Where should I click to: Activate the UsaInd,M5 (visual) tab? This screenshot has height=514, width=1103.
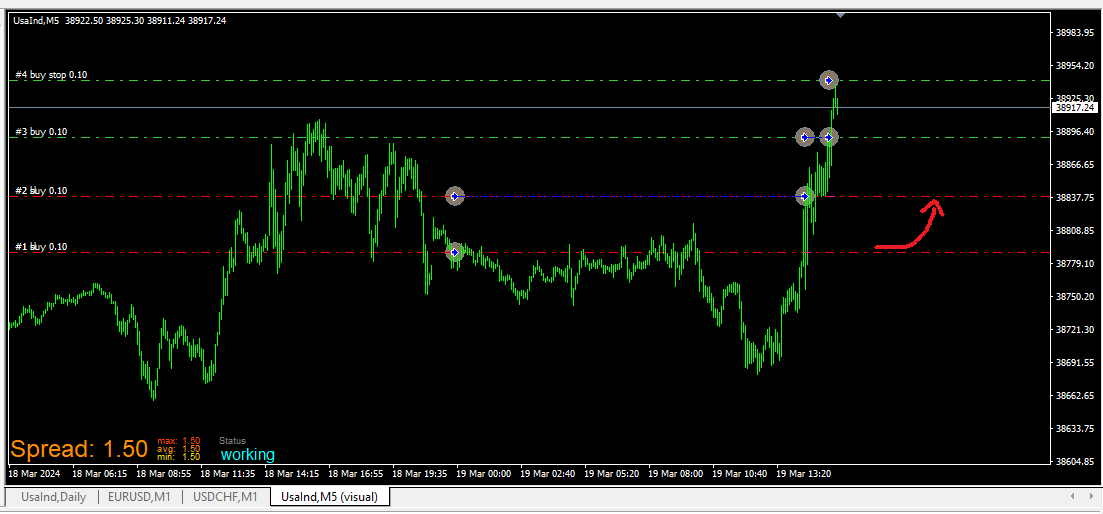coord(330,497)
